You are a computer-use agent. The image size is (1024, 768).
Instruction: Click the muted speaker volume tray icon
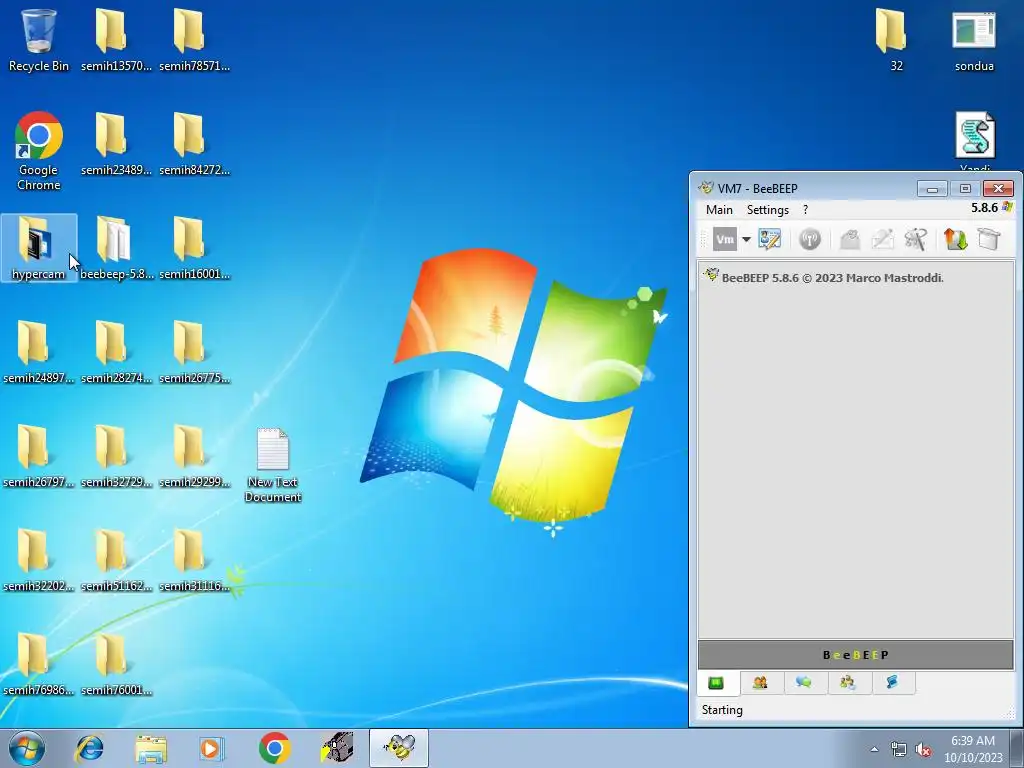[x=923, y=749]
